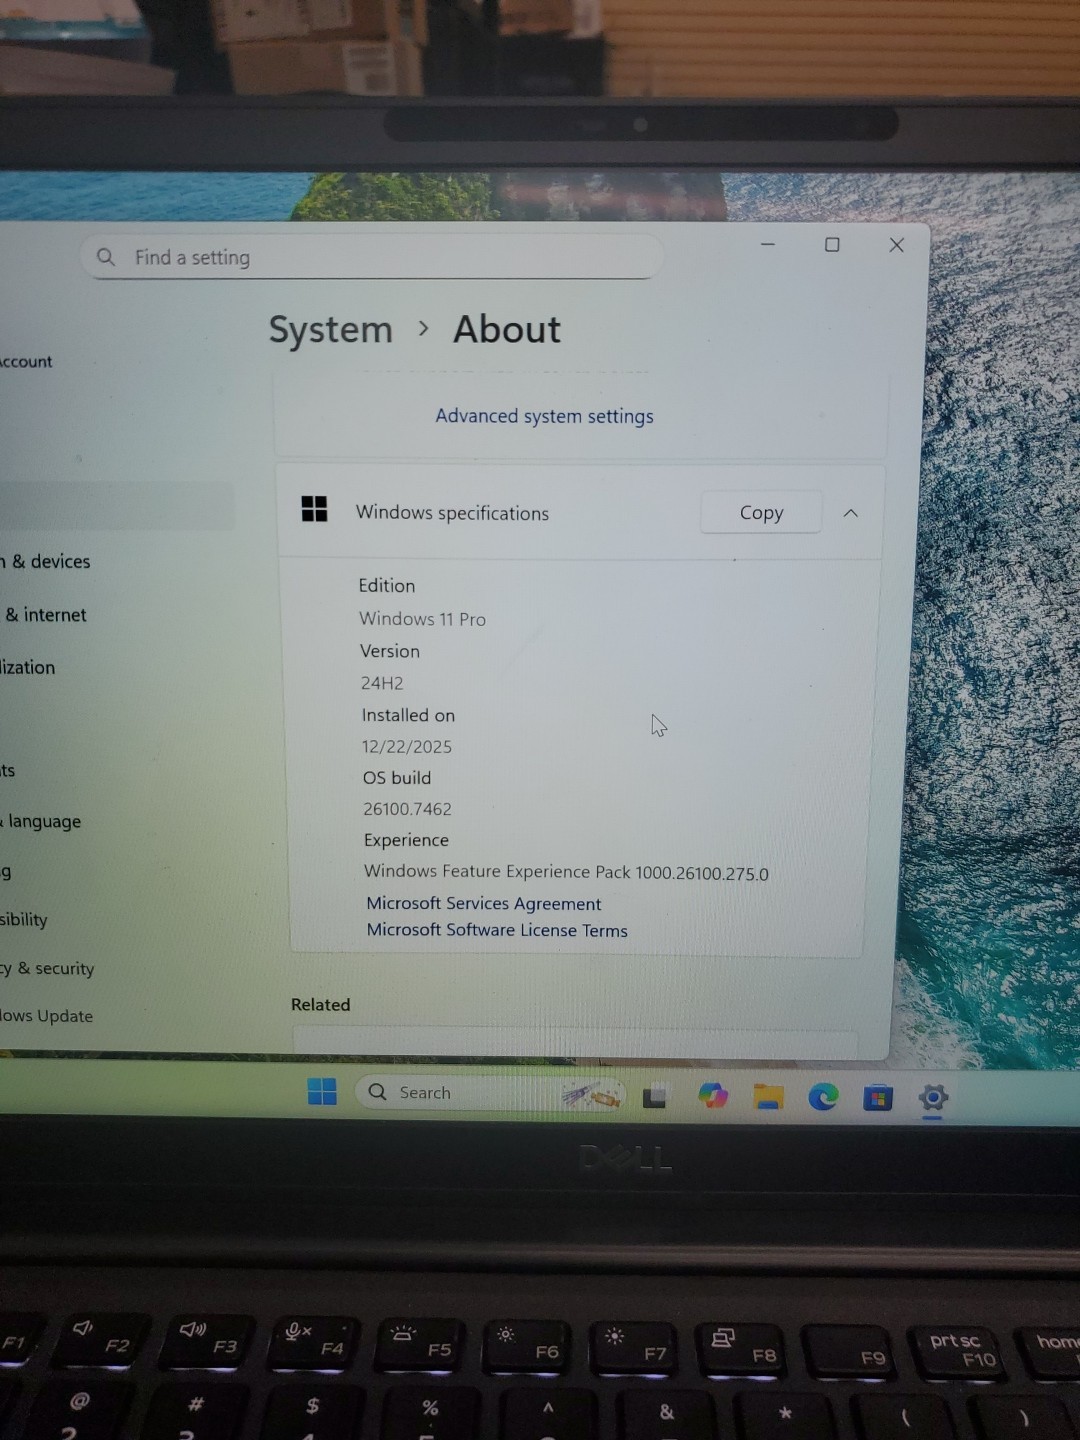1080x1440 pixels.
Task: Click the Installed on label
Action: click(408, 715)
